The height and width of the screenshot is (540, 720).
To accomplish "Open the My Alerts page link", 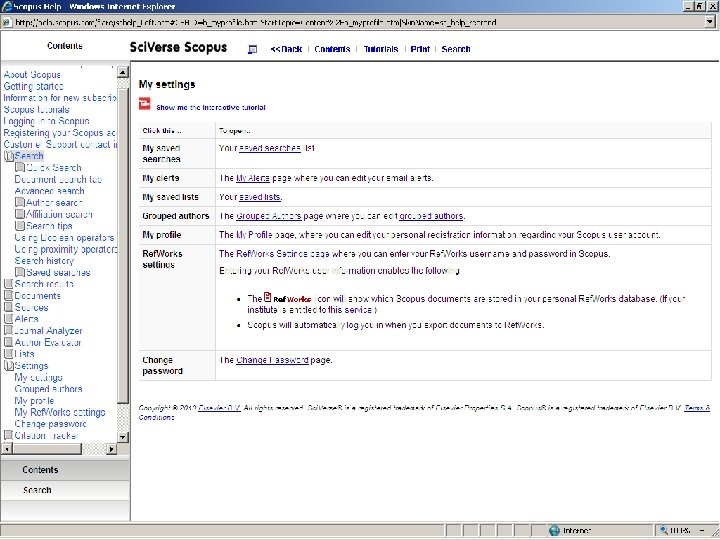I will [253, 178].
